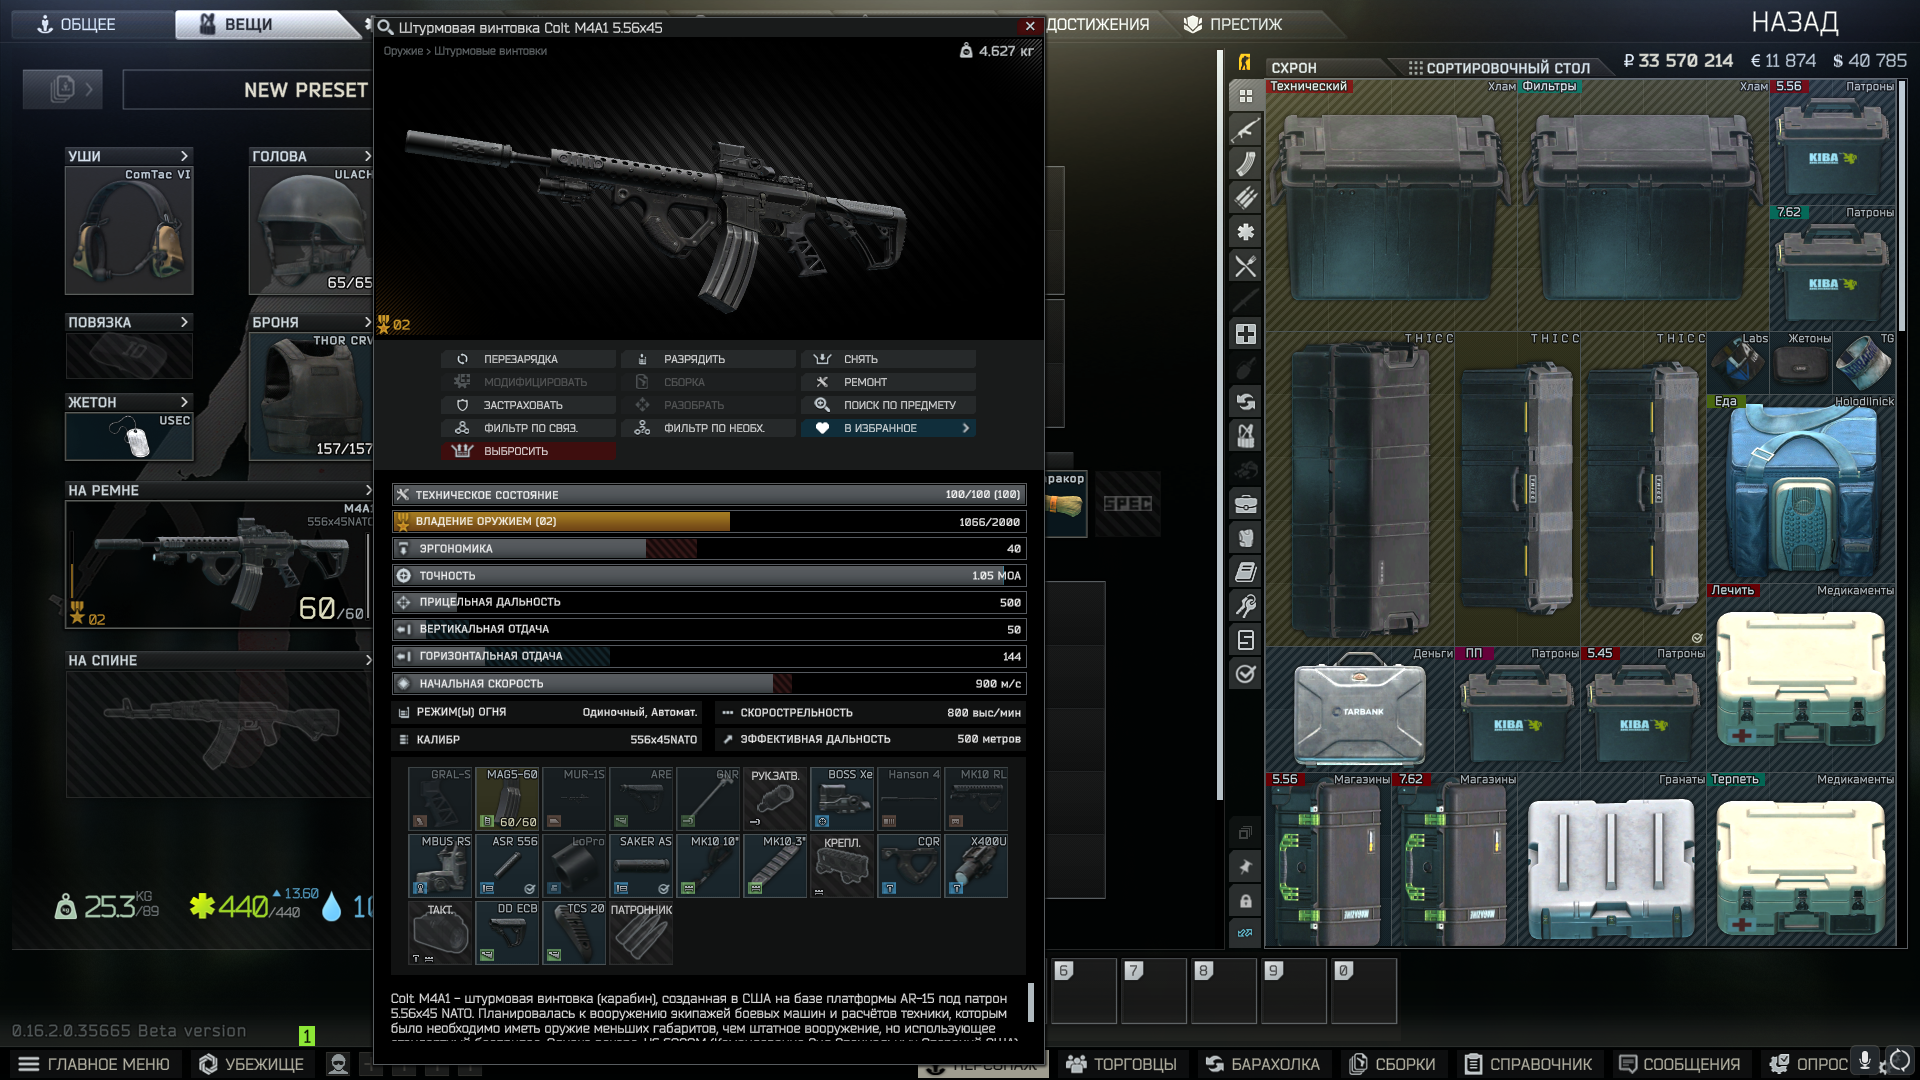Filter stash by magazines icon
The image size is (1920, 1080).
pyautogui.click(x=1245, y=164)
